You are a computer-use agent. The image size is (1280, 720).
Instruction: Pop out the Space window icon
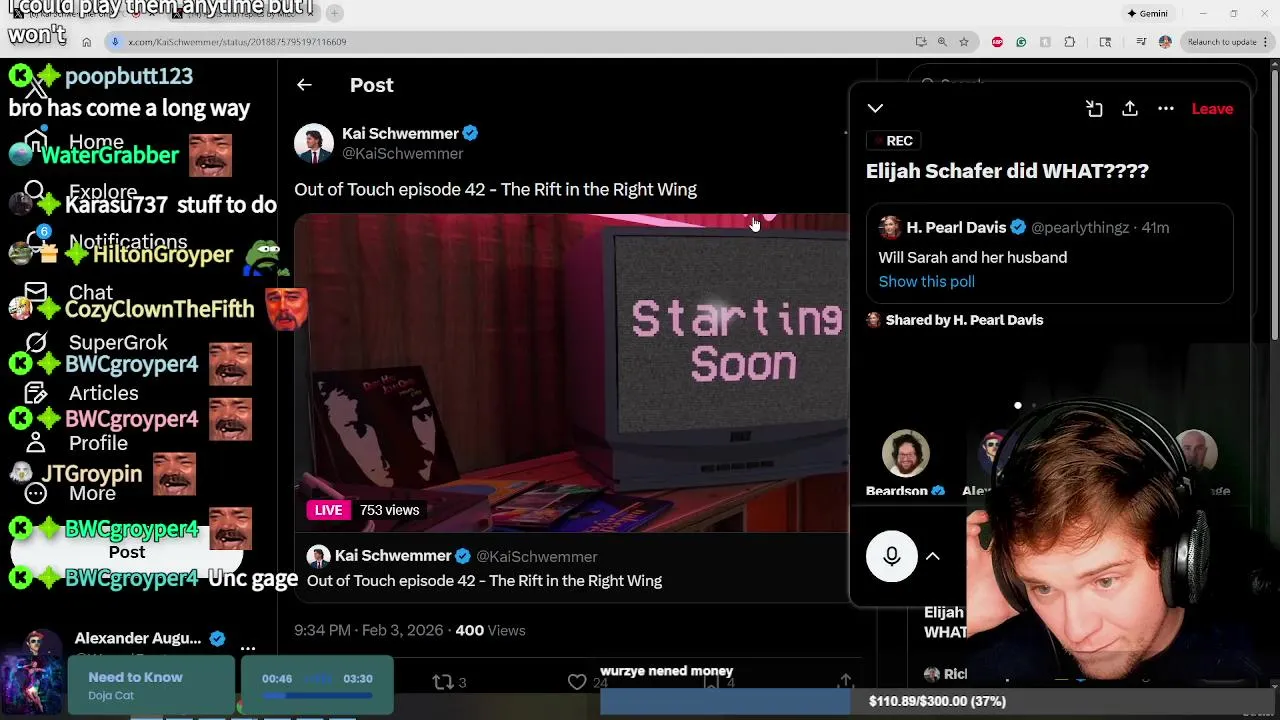tap(1094, 108)
